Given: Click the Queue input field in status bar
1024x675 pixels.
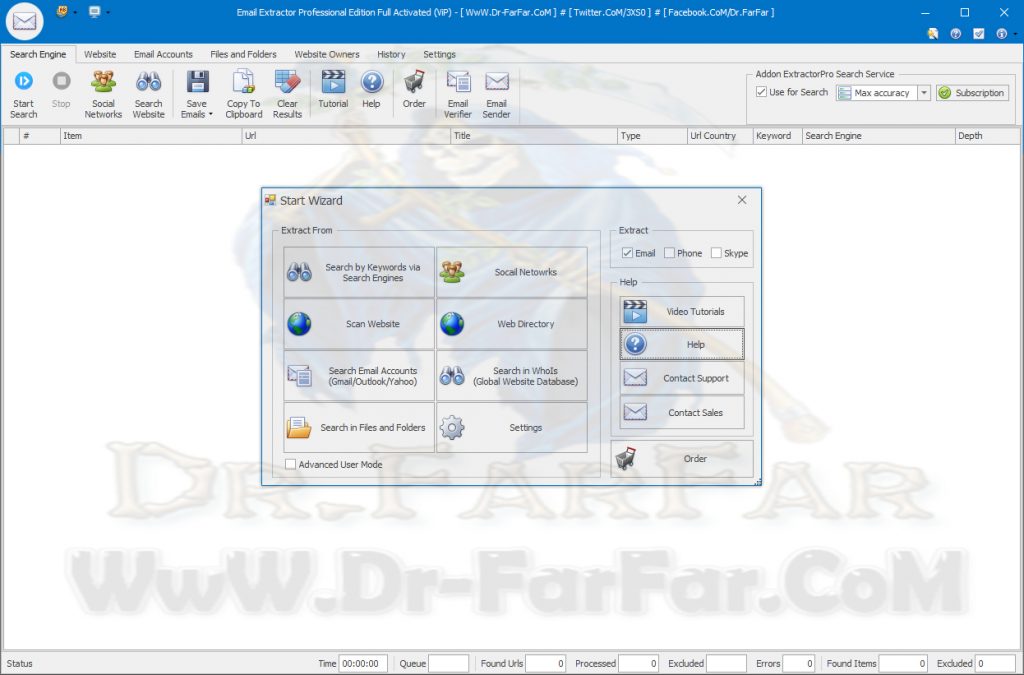Looking at the screenshot, I should click(448, 663).
